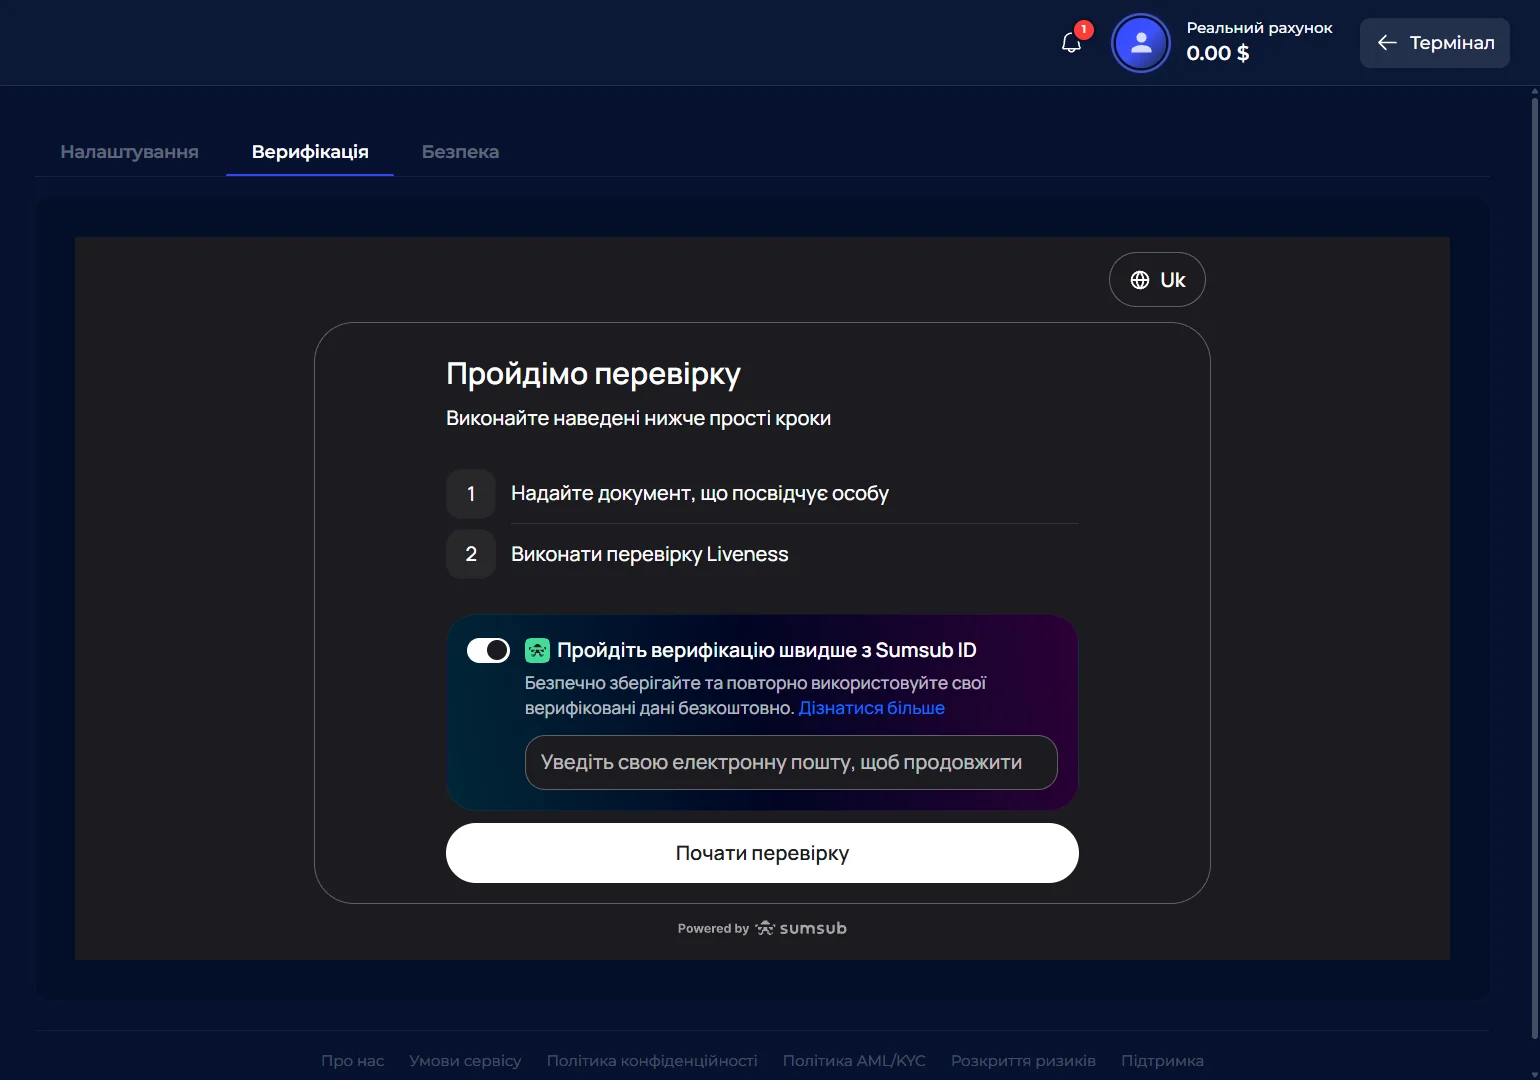Open the Uk language selector
Image resolution: width=1540 pixels, height=1080 pixels.
tap(1157, 280)
